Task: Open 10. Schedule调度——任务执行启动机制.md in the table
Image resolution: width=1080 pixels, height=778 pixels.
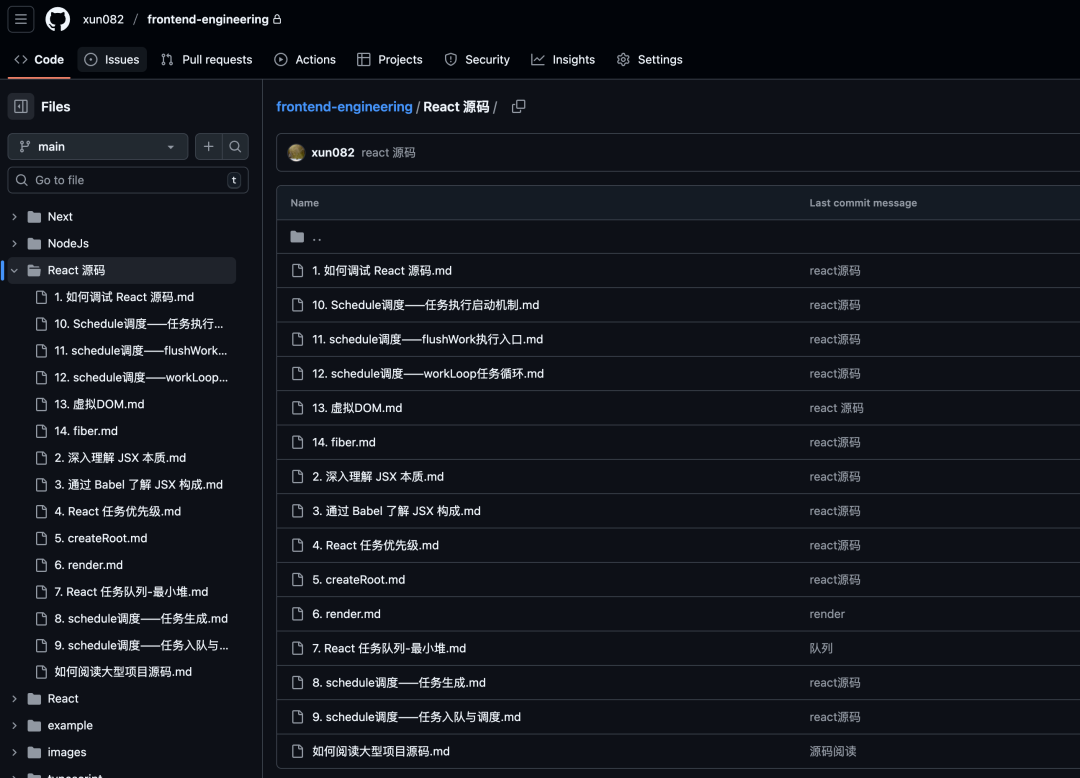Action: point(426,305)
